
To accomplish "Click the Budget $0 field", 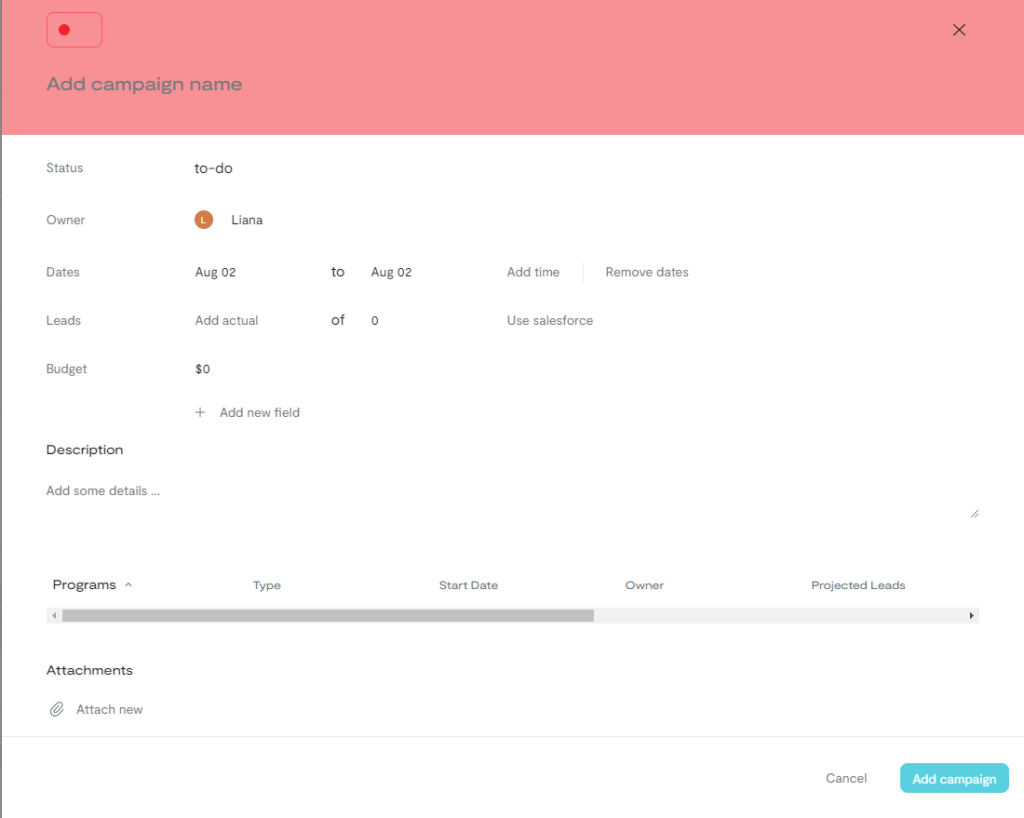I will 203,369.
